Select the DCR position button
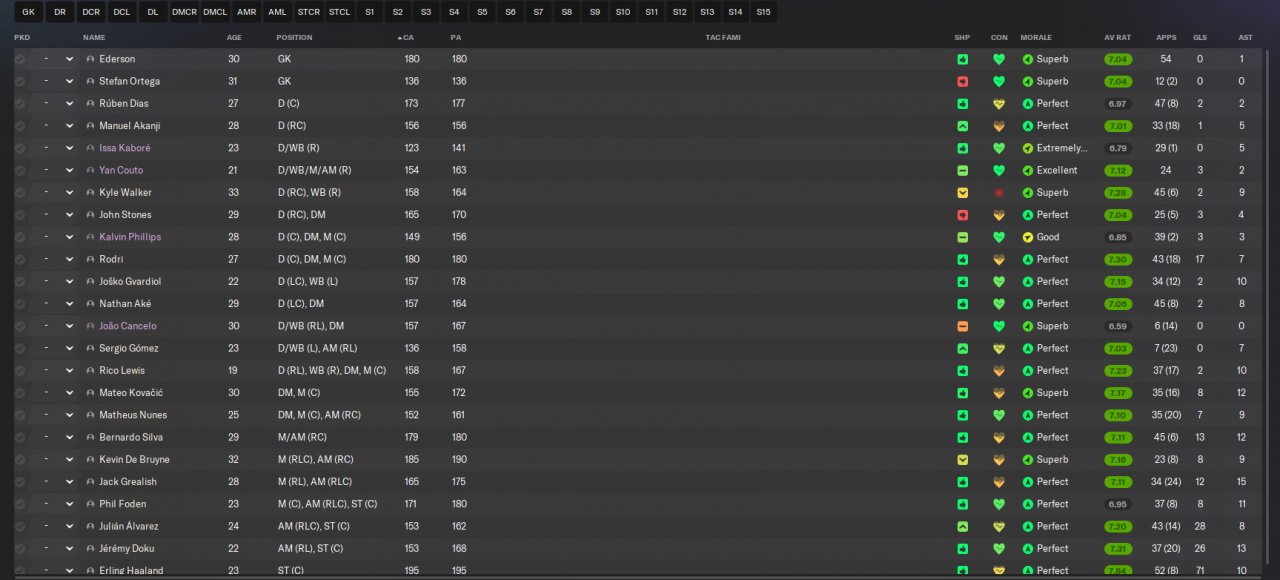 (x=91, y=12)
